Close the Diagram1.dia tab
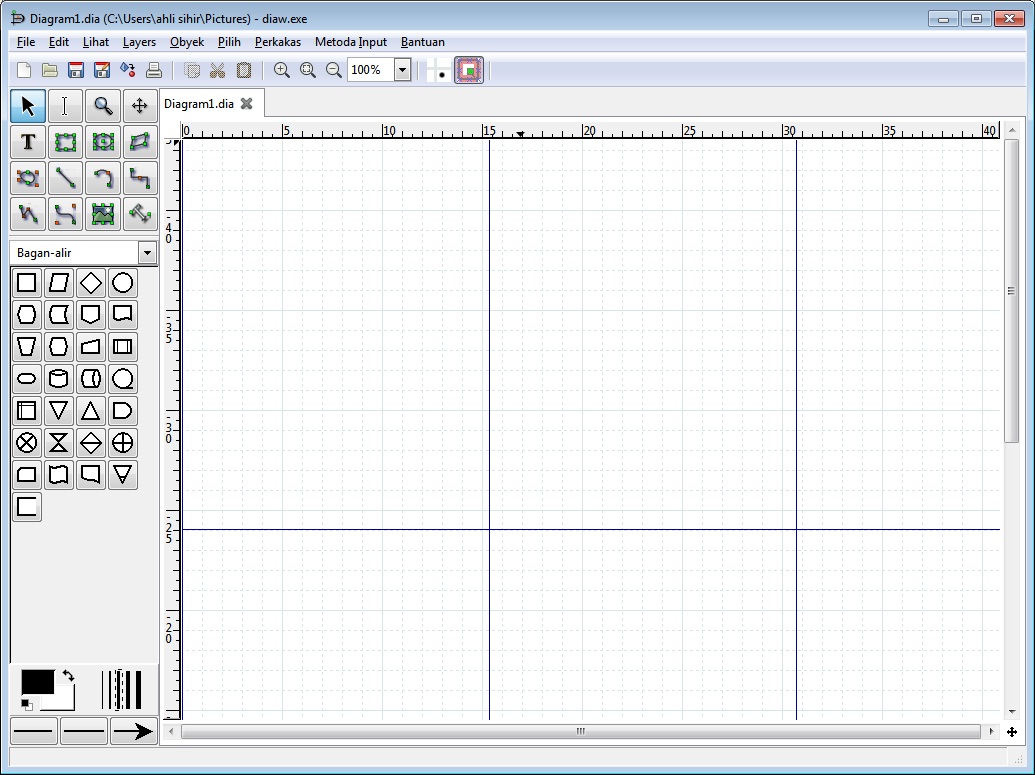 246,103
